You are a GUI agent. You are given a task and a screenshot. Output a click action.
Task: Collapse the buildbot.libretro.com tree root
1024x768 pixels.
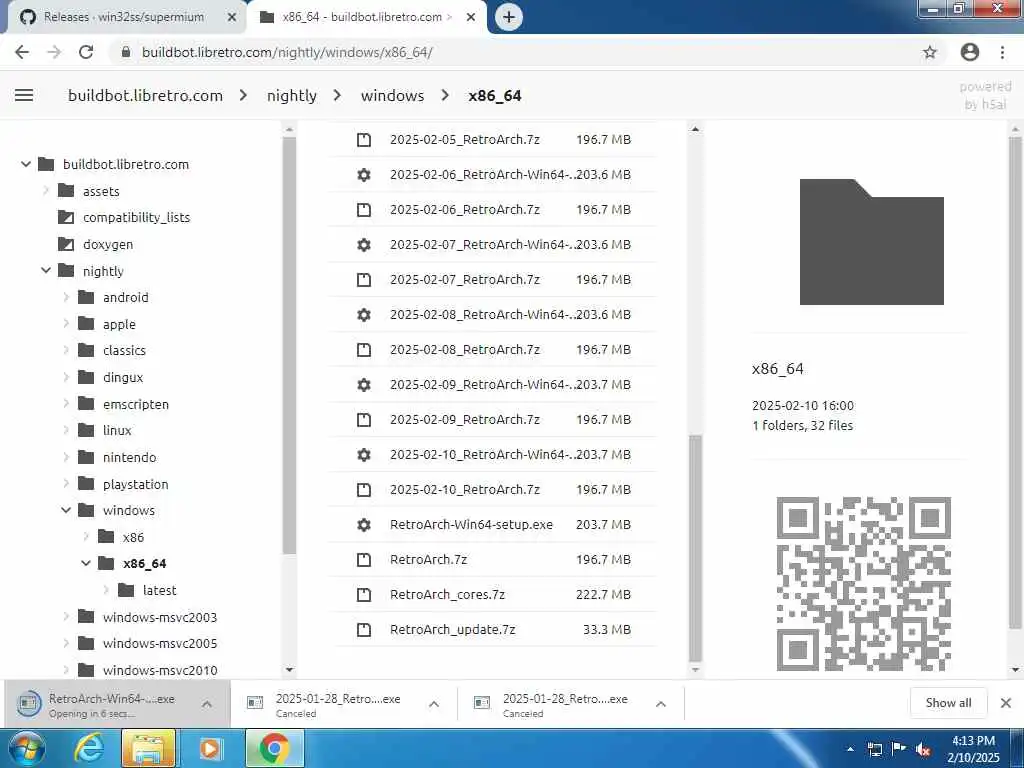point(25,164)
